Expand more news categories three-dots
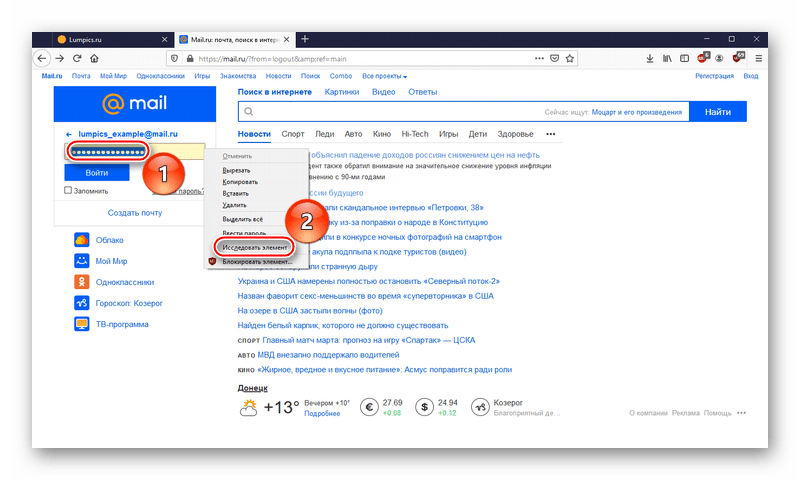This screenshot has height=480, width=800. [551, 134]
